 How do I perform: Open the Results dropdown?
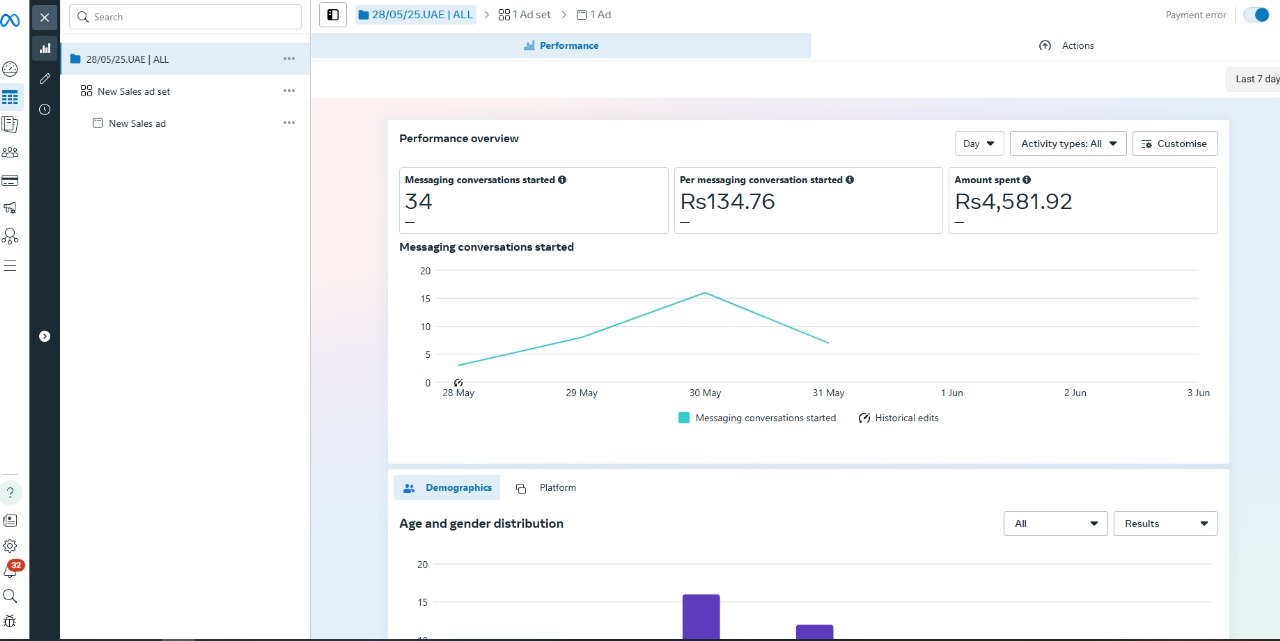[1165, 523]
